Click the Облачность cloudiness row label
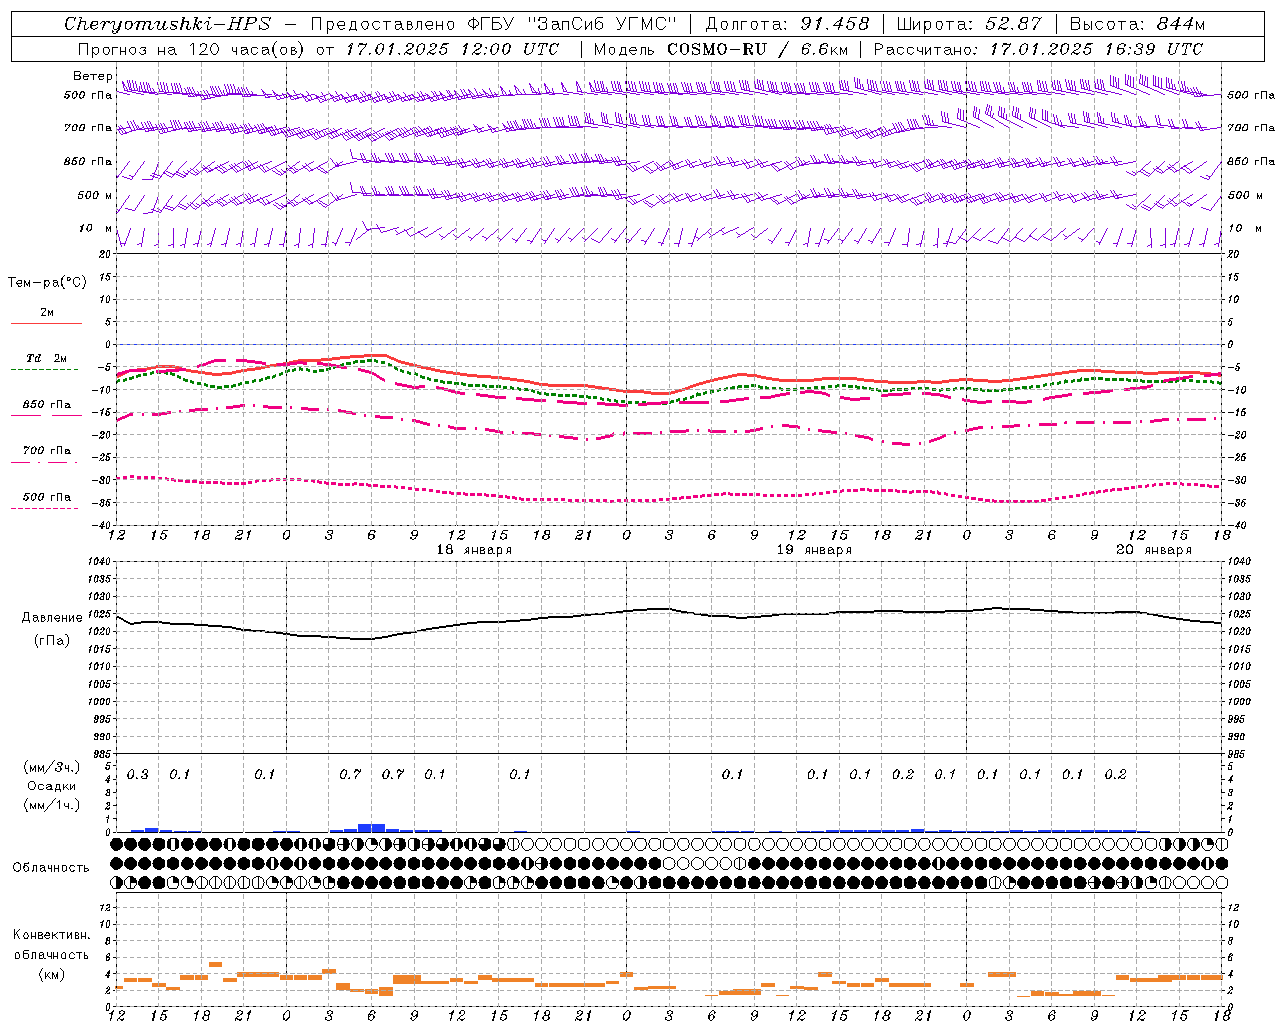Viewport: 1280px width, 1024px height. tap(51, 868)
